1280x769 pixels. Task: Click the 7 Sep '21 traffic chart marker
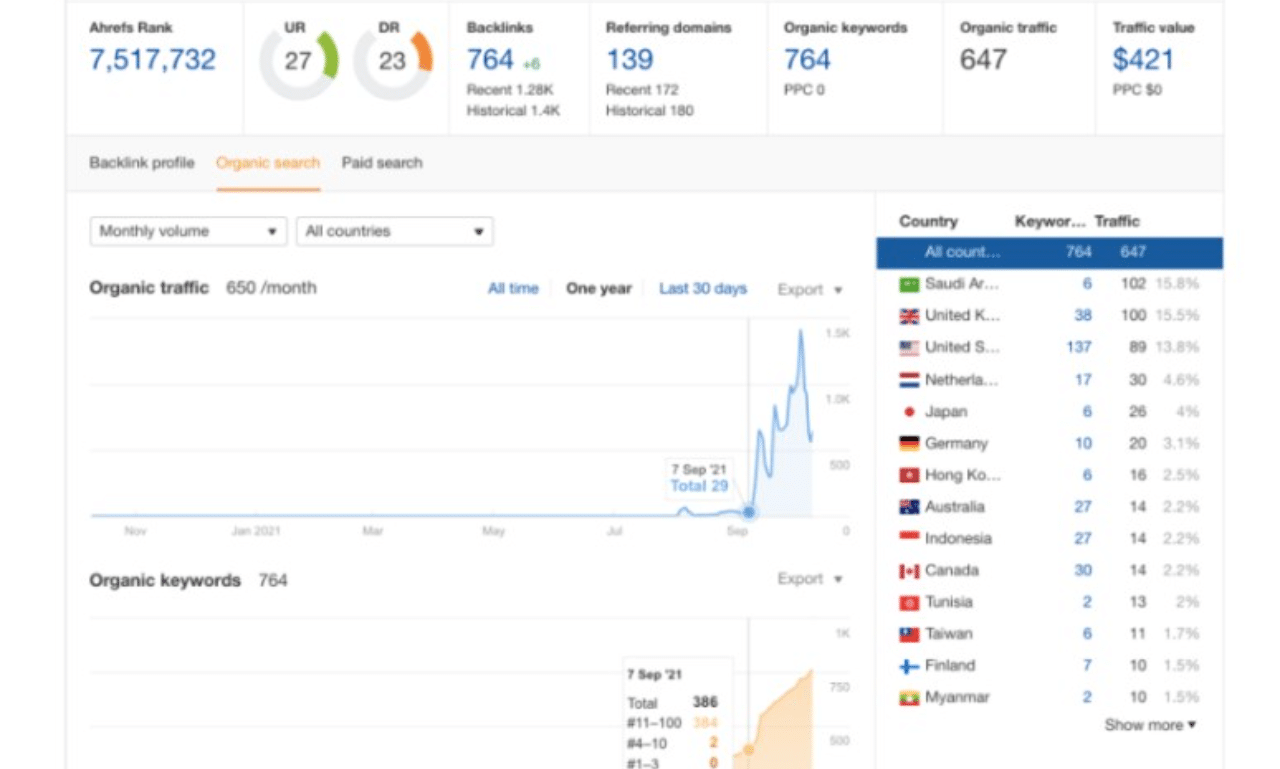coord(749,512)
